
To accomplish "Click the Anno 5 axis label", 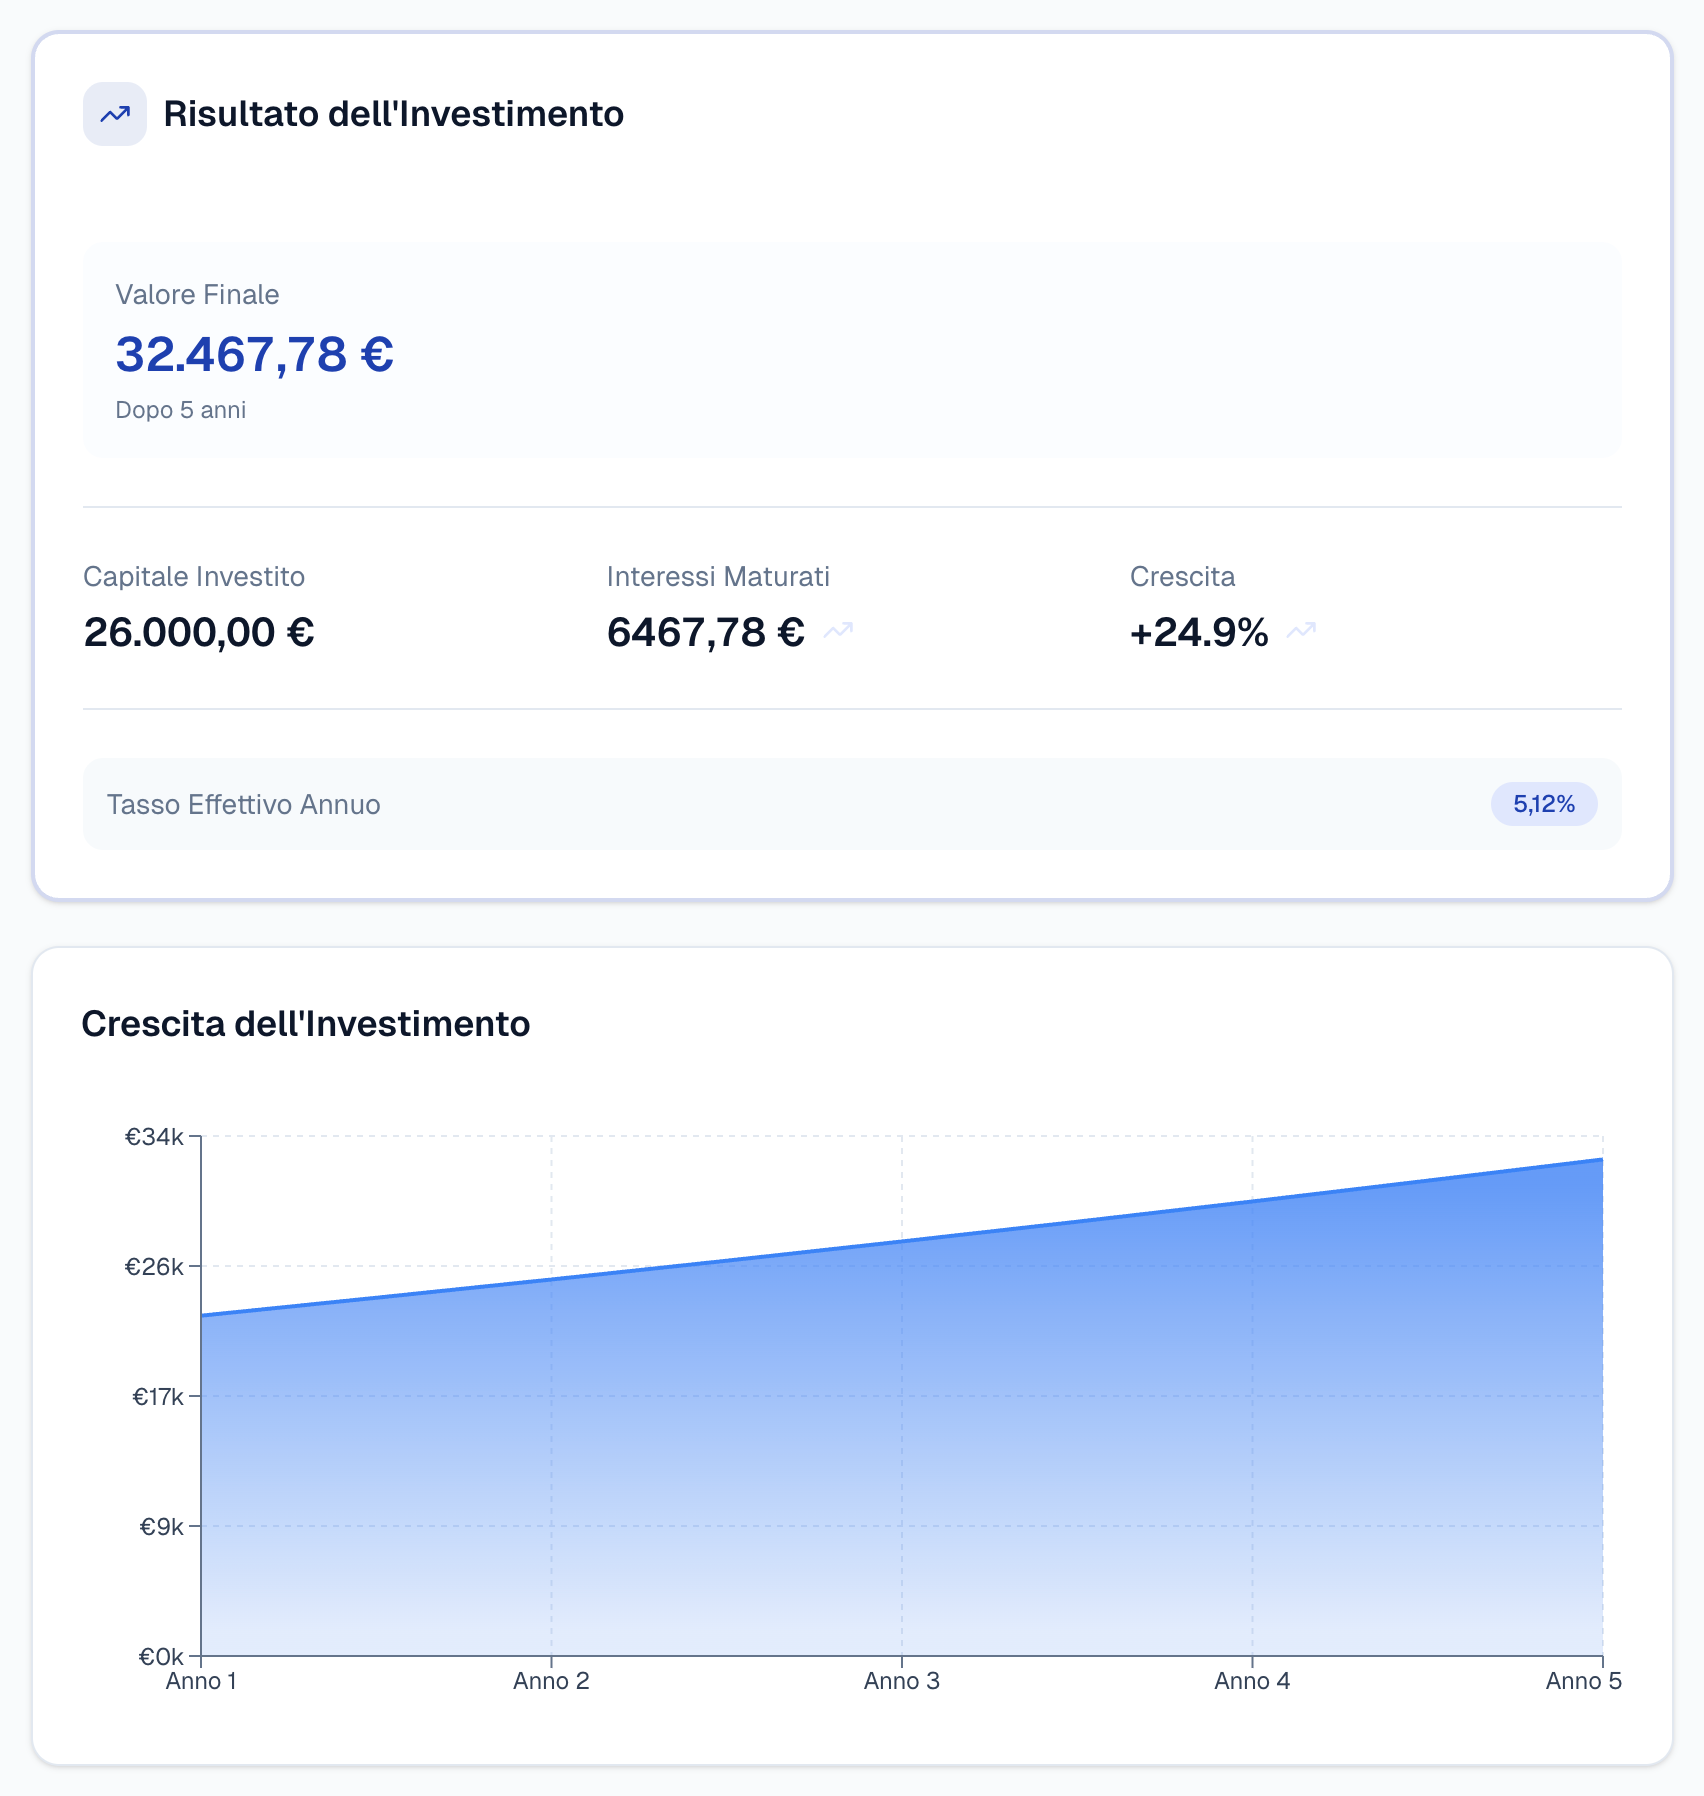I will (1583, 1681).
